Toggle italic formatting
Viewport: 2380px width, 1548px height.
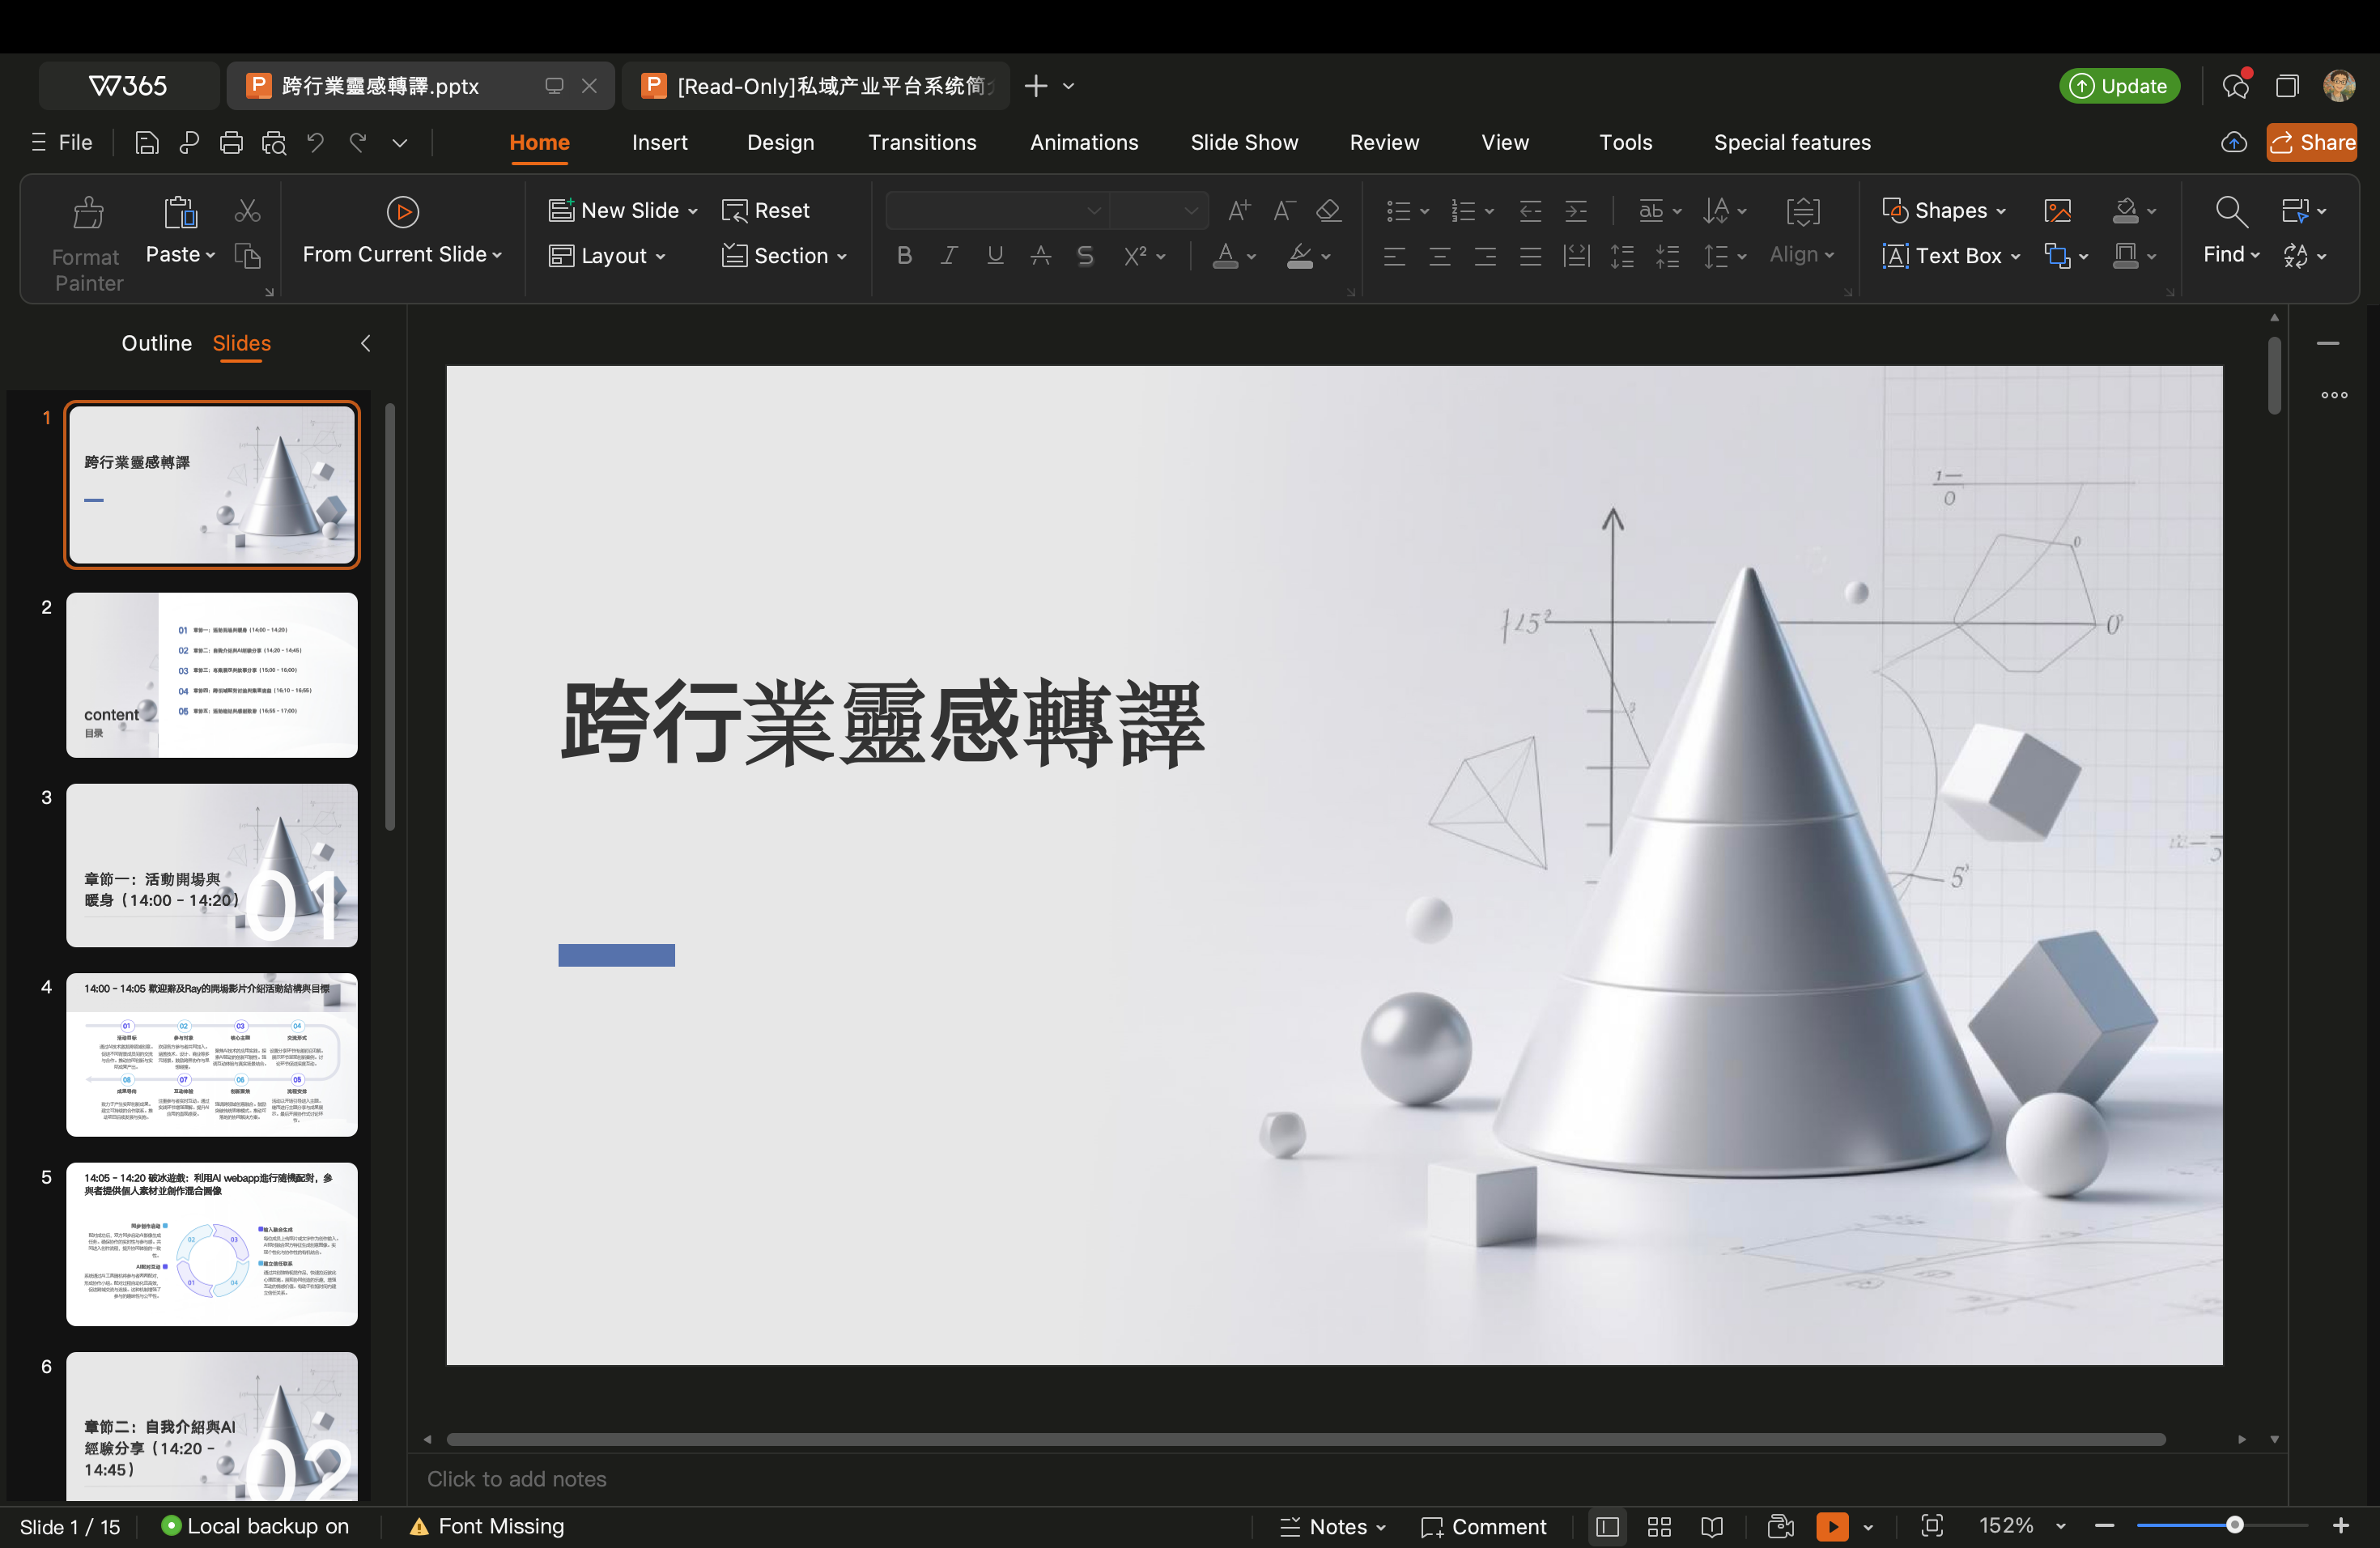pos(949,256)
